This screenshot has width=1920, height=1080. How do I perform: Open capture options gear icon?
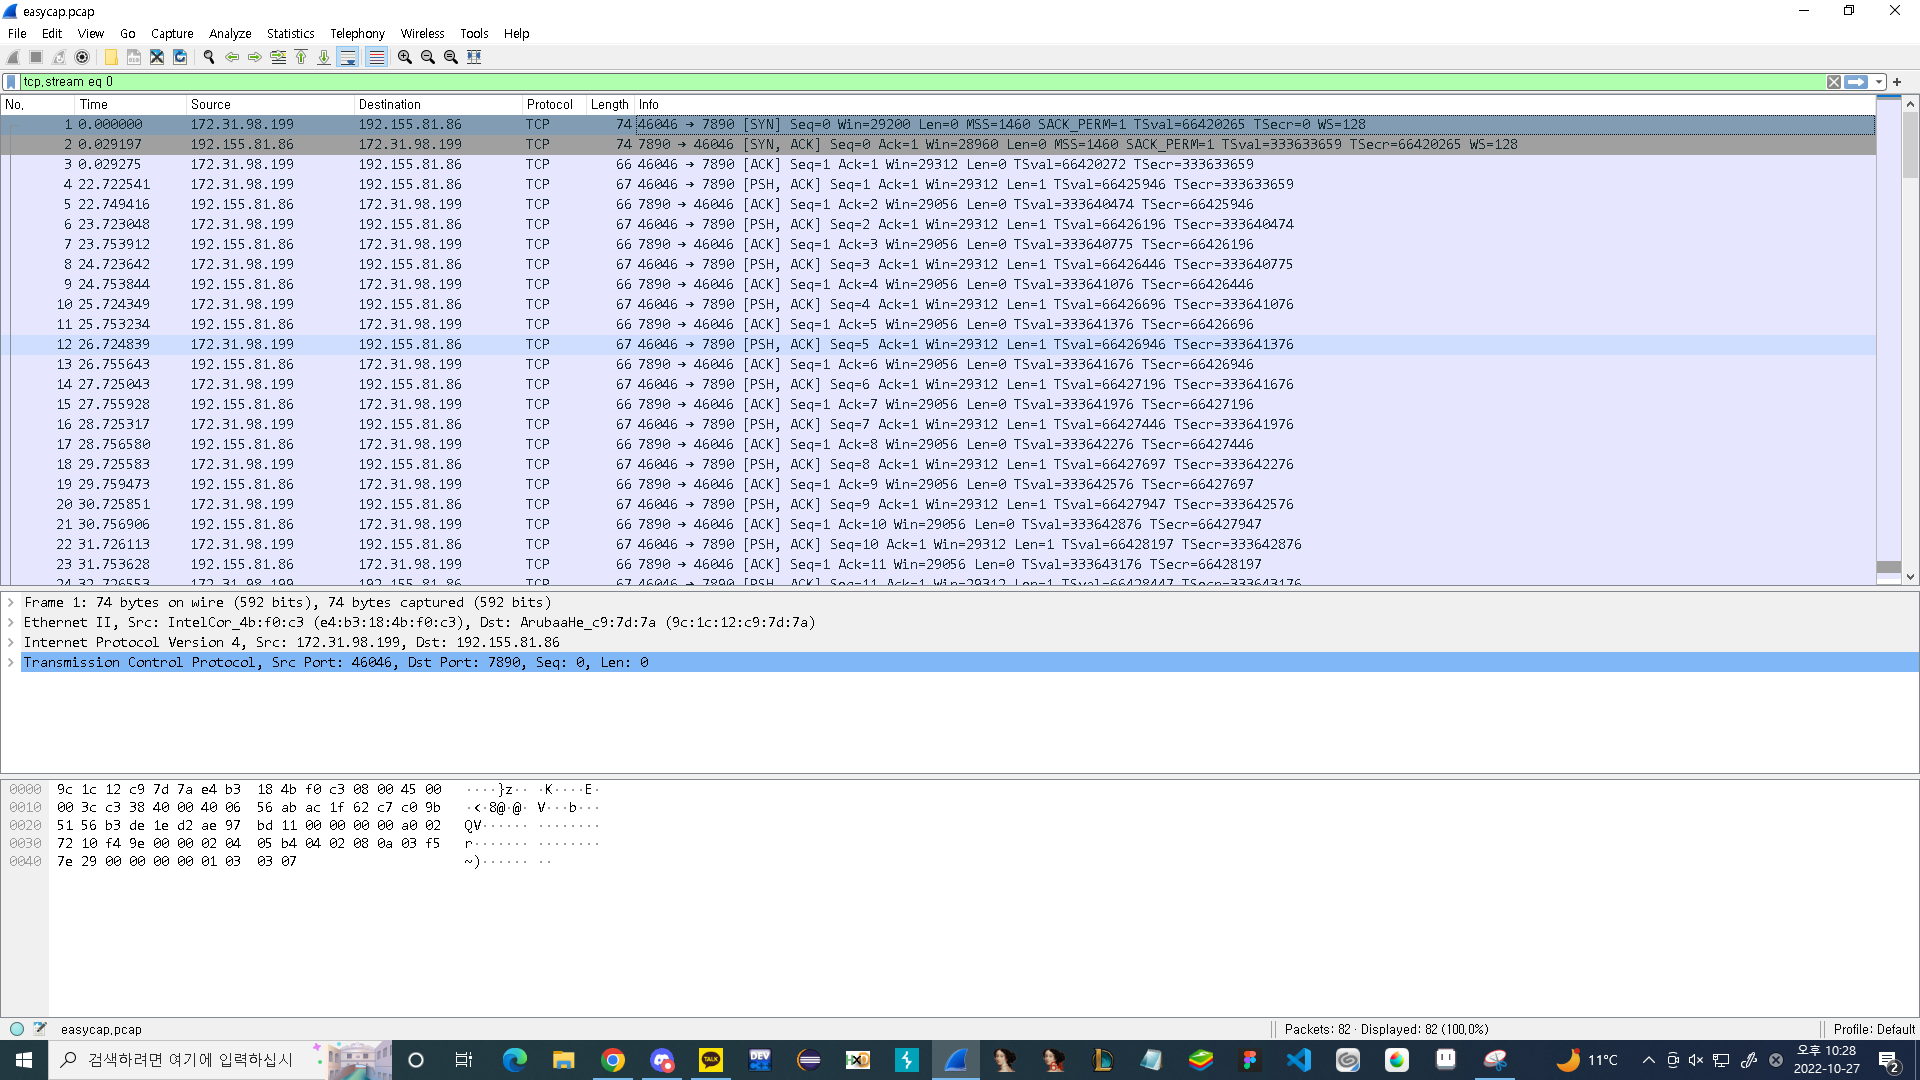pyautogui.click(x=82, y=57)
